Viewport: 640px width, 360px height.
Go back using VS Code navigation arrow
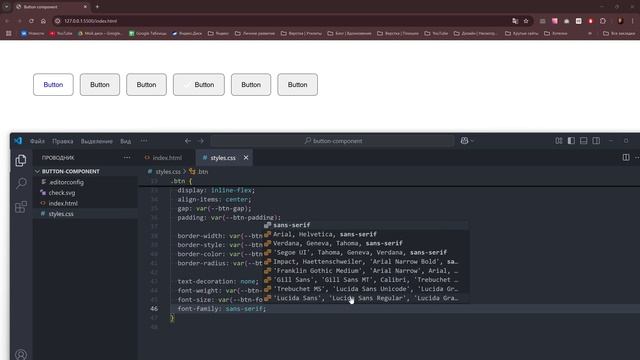[x=188, y=141]
